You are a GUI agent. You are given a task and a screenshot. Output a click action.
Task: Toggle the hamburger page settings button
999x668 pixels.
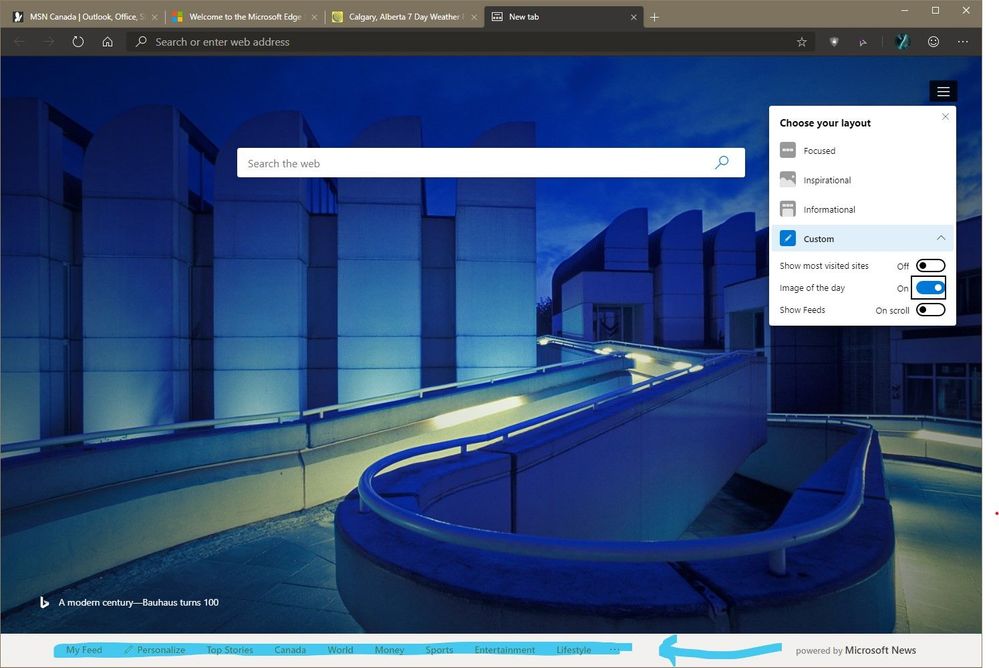[x=944, y=92]
